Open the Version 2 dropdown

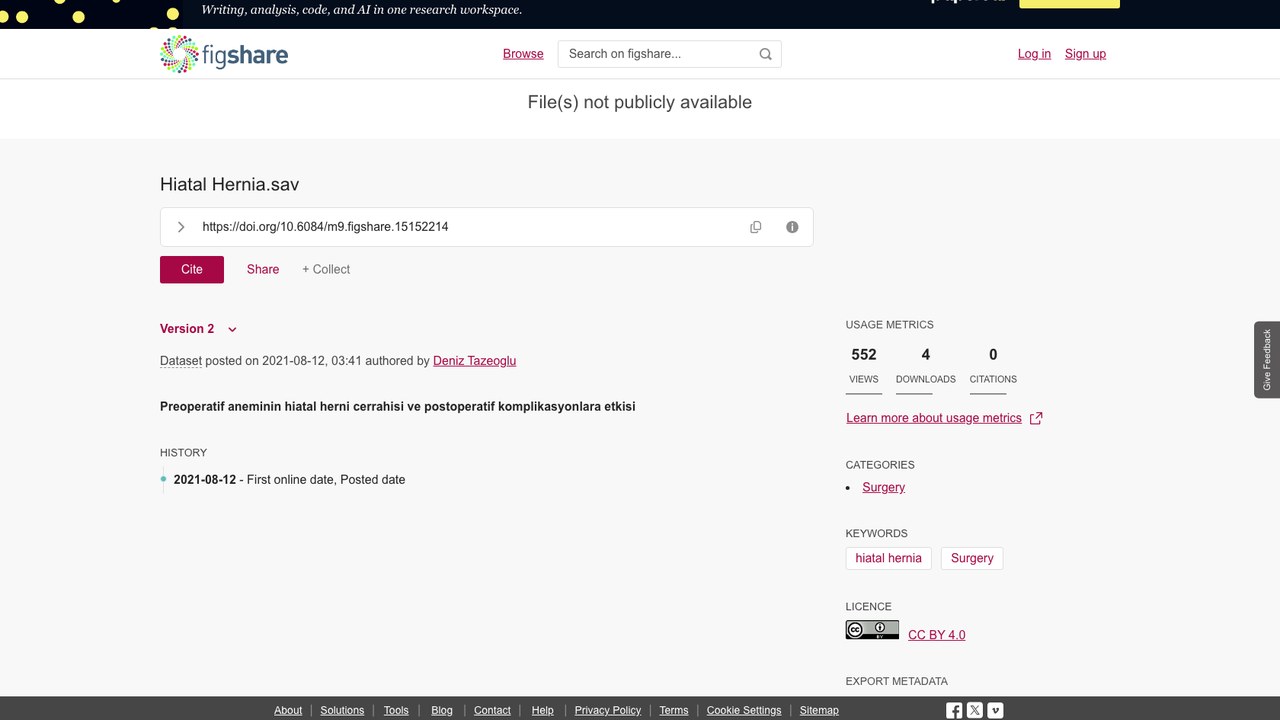point(198,329)
